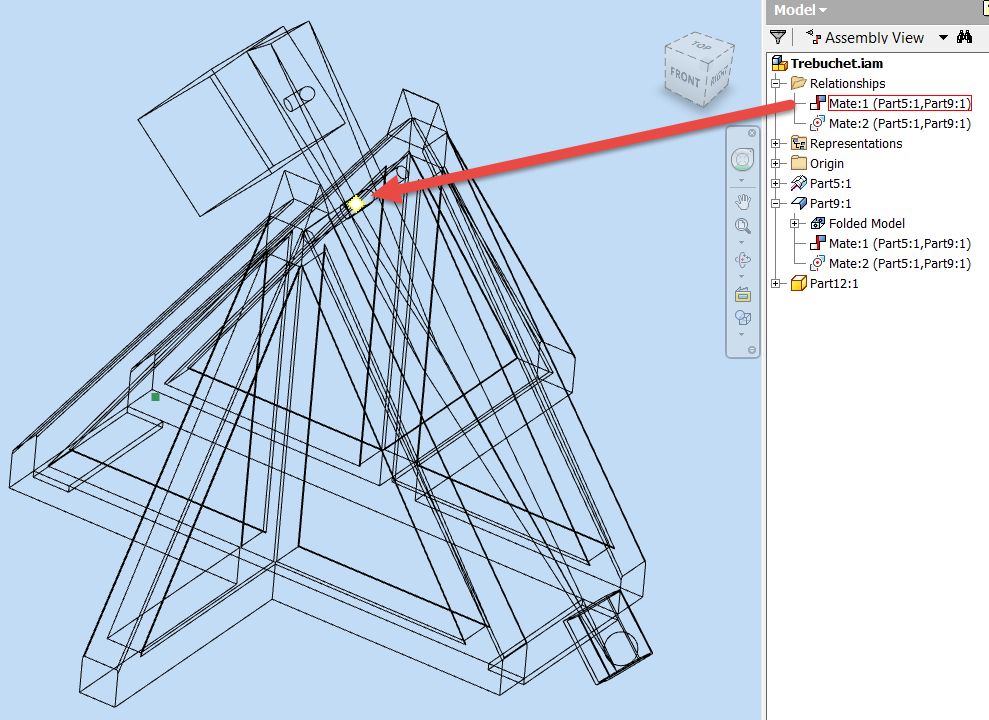Activate the Zoom tool on navigation bar
989x720 pixels.
click(741, 225)
